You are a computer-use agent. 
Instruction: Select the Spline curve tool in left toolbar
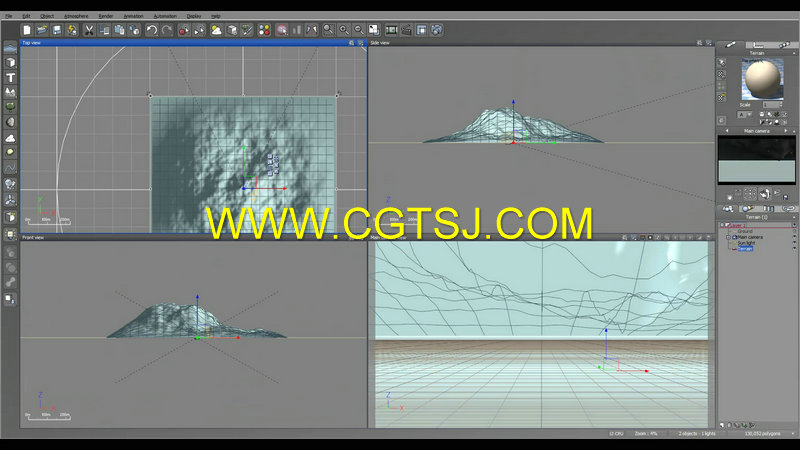coord(10,167)
